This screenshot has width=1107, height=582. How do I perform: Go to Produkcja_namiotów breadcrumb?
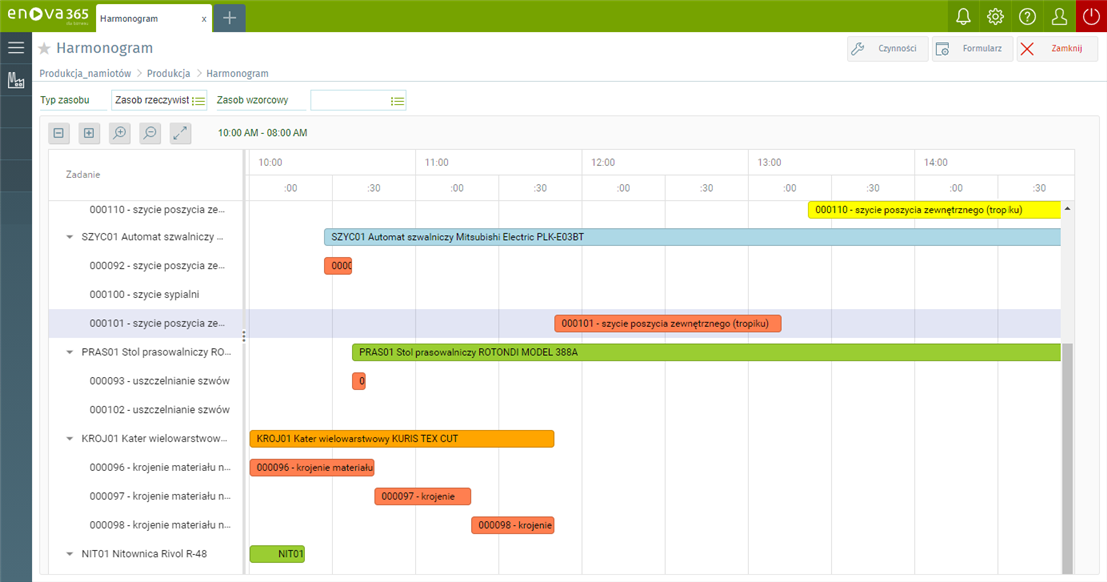[85, 73]
